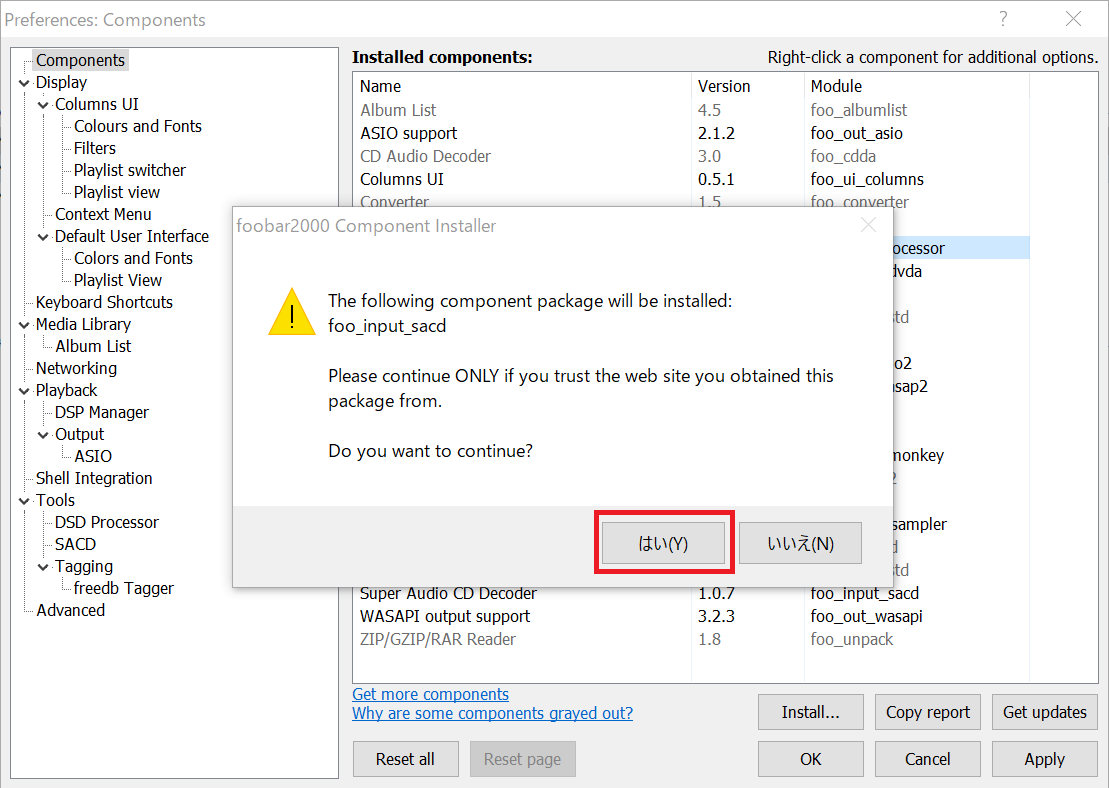This screenshot has height=788, width=1109.
Task: Collapse the Tools tree node
Action: [x=25, y=501]
